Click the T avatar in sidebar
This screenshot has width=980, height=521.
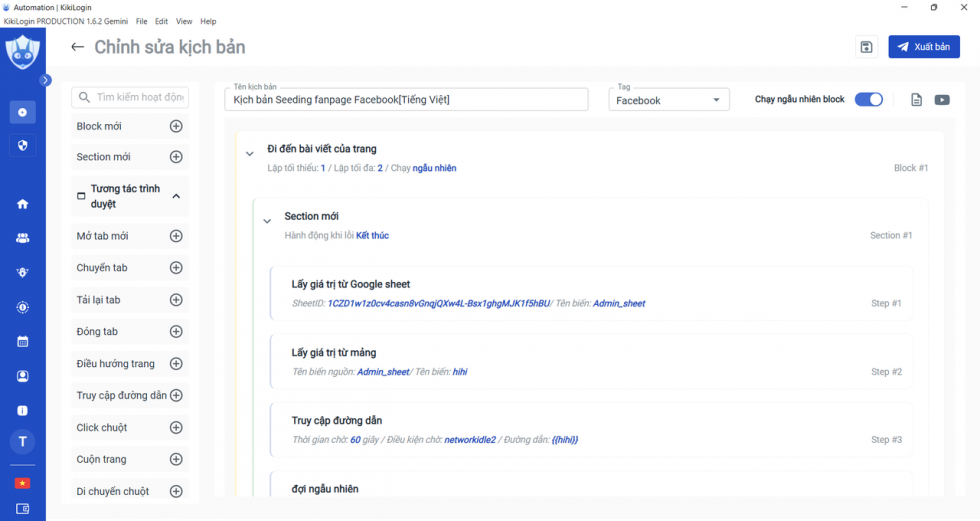click(x=22, y=442)
